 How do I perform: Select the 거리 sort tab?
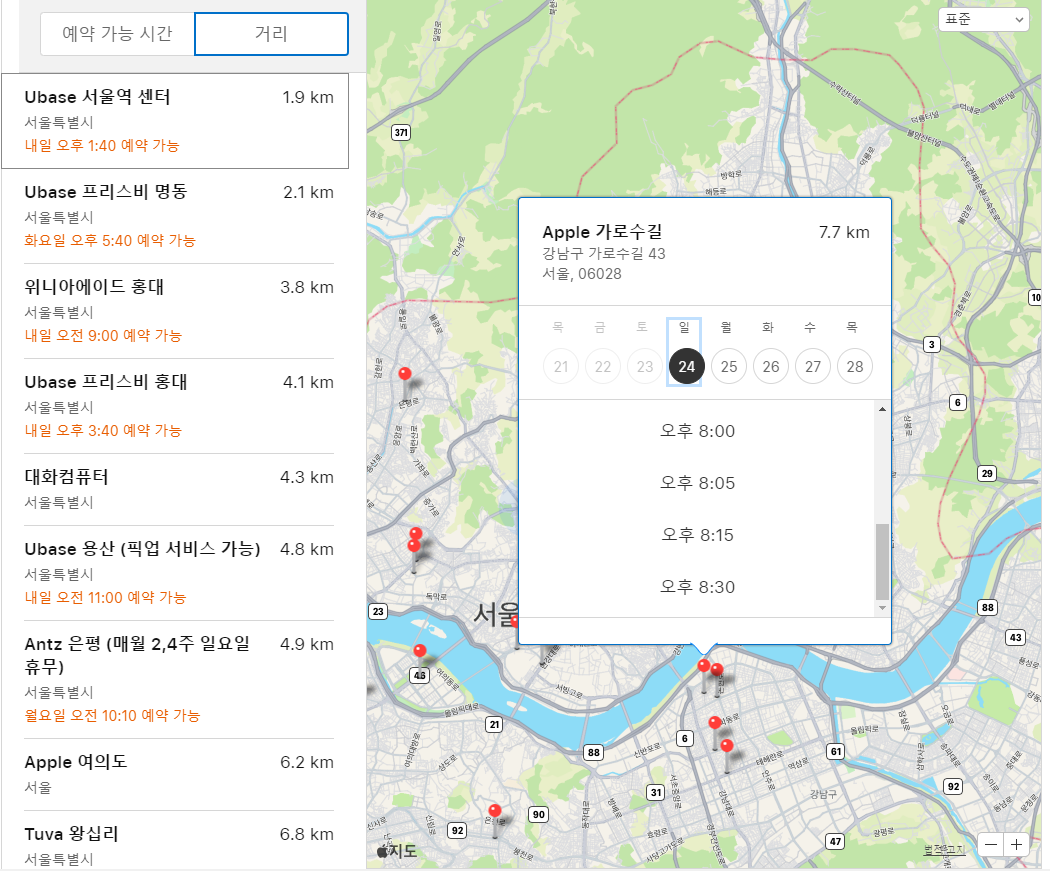(271, 33)
